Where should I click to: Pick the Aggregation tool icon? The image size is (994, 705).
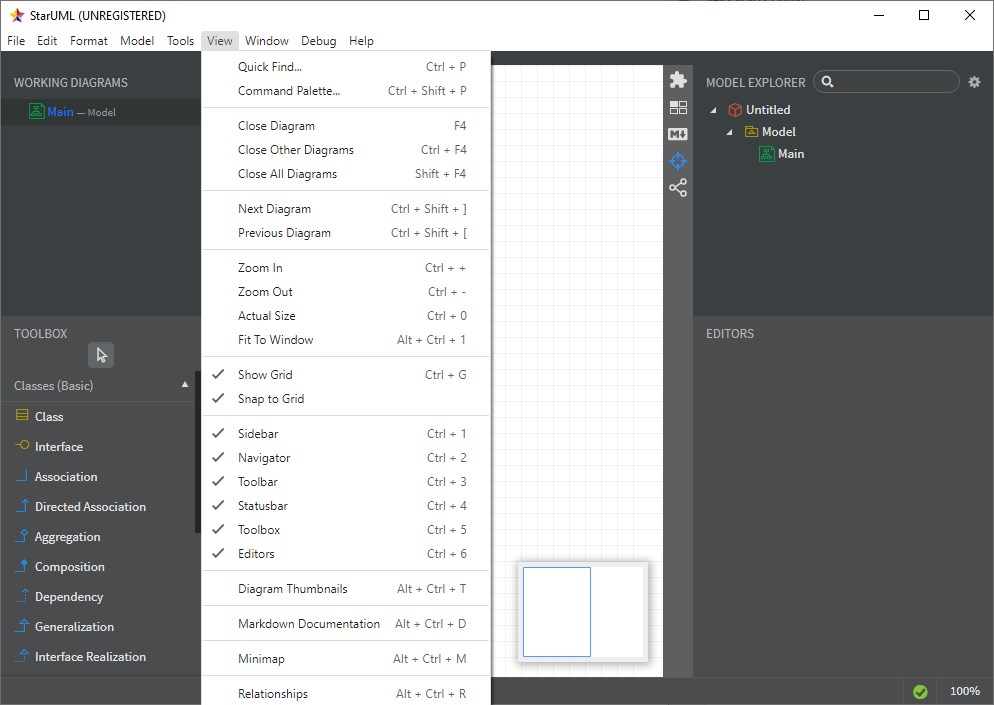click(x=22, y=536)
